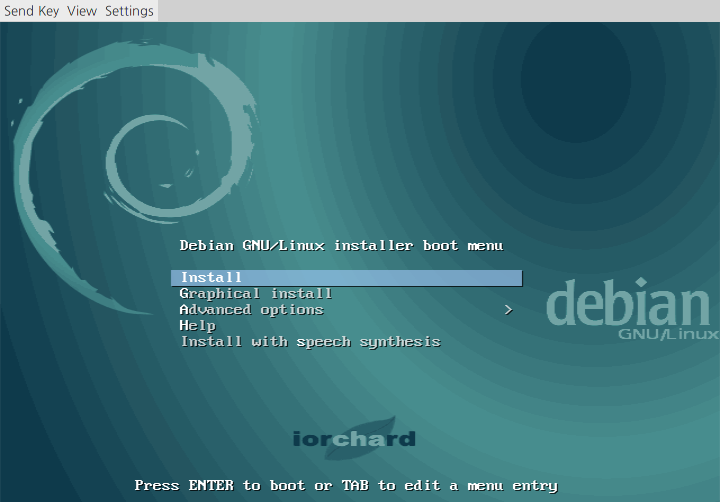The image size is (720, 502).
Task: Select the highlighted Install entry
Action: tap(211, 277)
